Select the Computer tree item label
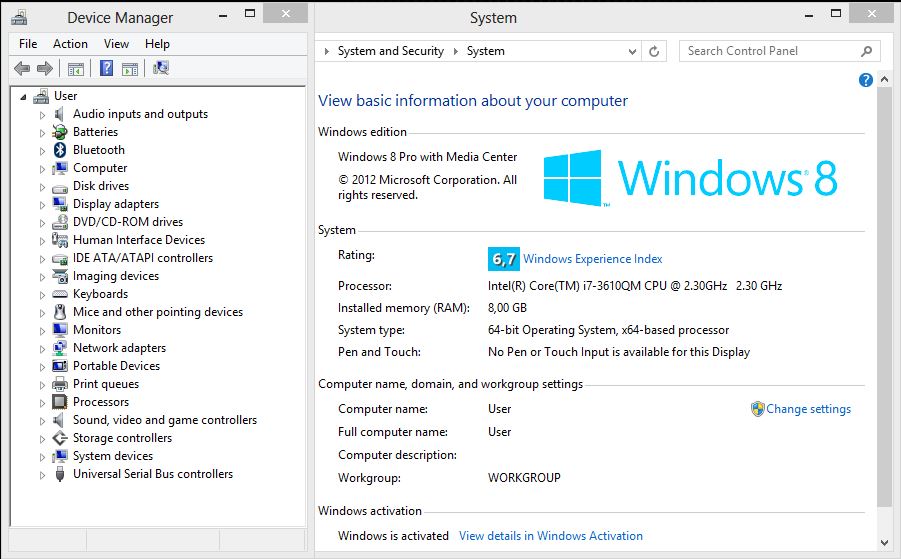Image resolution: width=901 pixels, height=559 pixels. coord(100,168)
